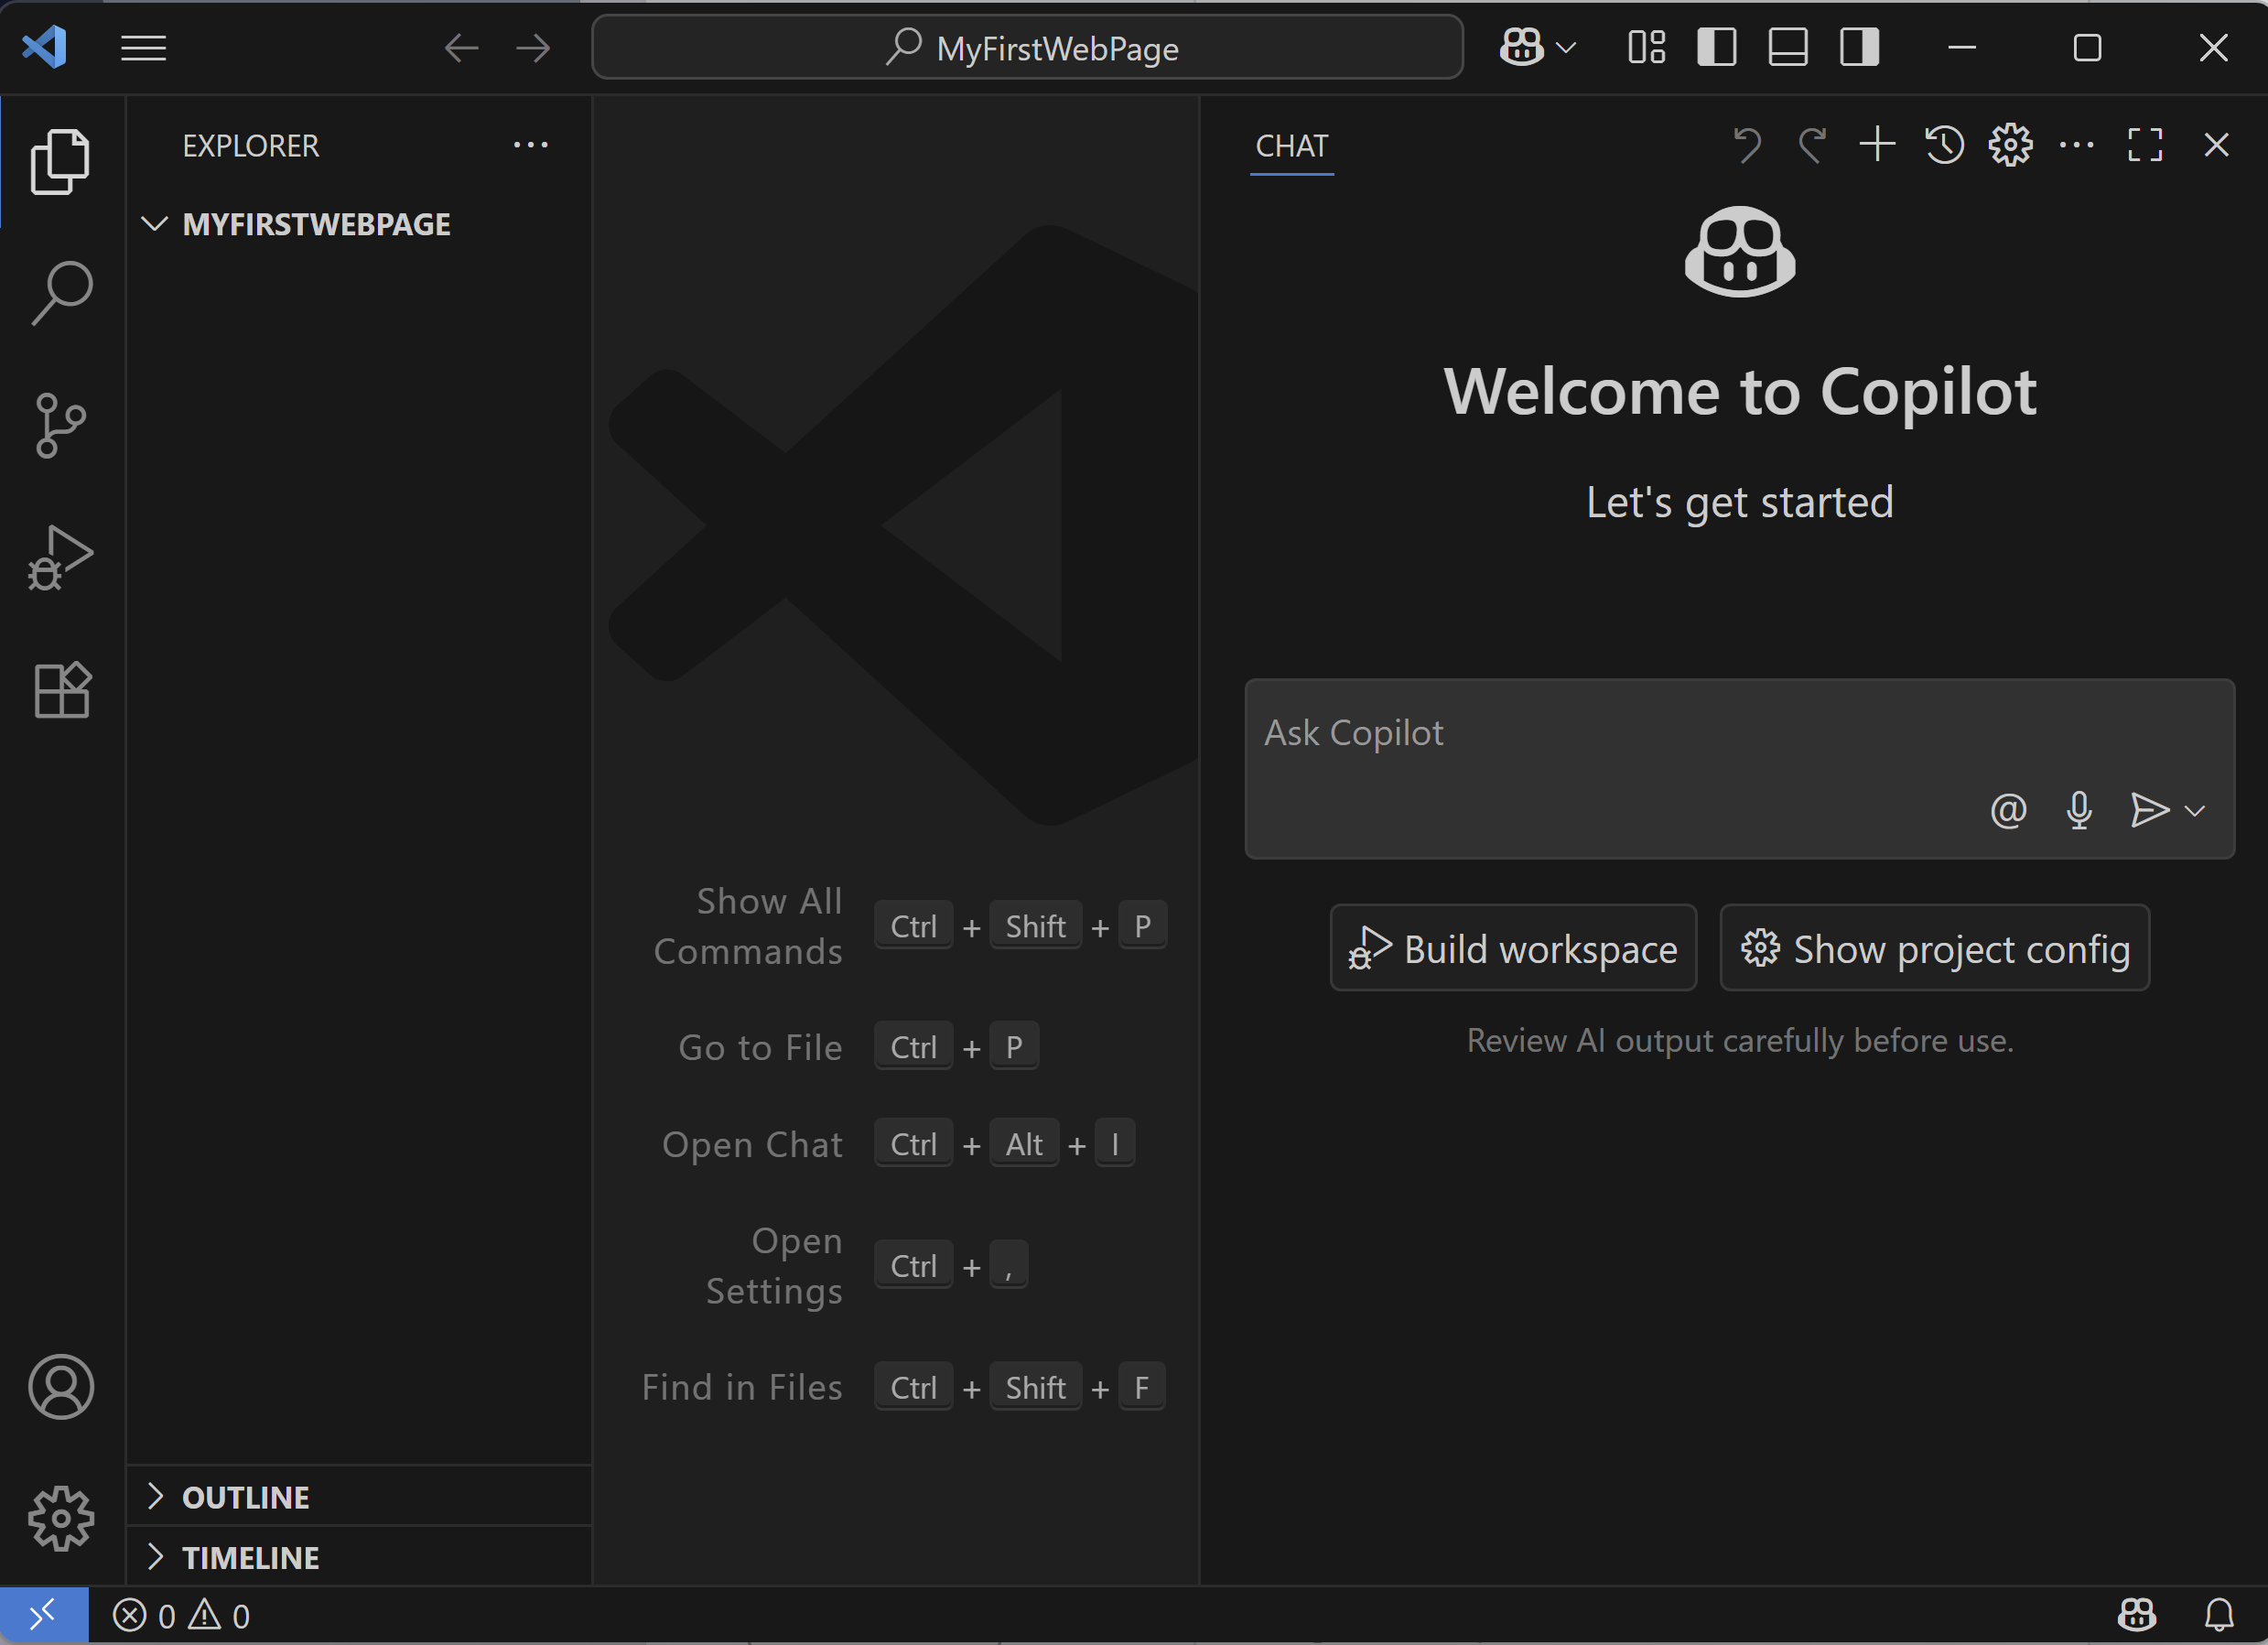This screenshot has height=1645, width=2268.
Task: Open the Extensions view
Action: coord(61,690)
